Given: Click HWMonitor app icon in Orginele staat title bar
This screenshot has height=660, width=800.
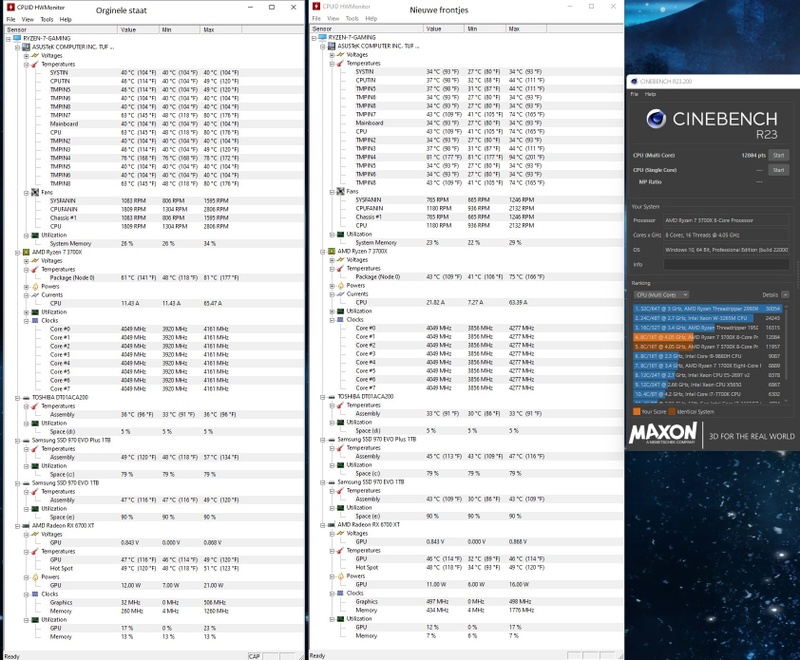Looking at the screenshot, I should click(11, 7).
